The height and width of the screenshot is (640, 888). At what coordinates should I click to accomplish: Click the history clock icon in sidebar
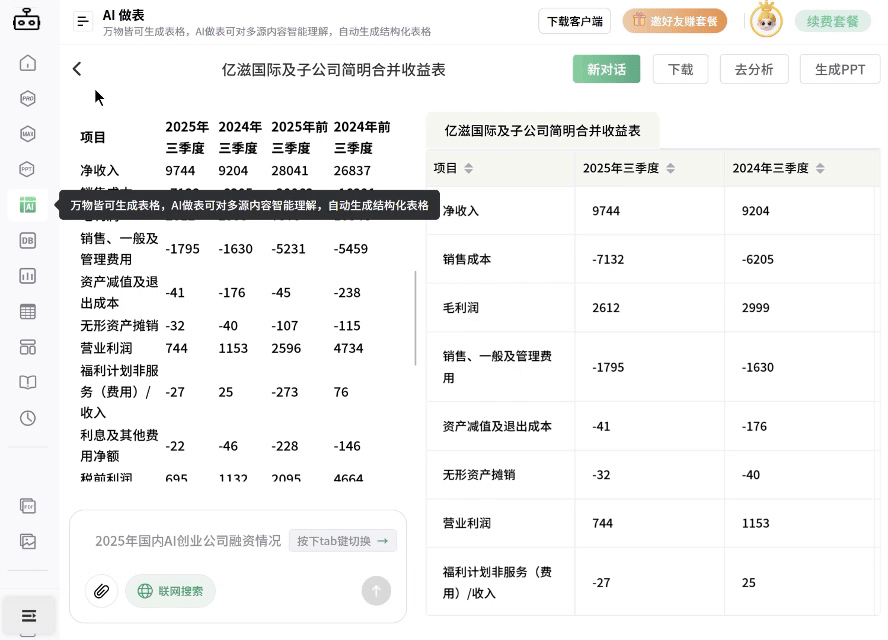(28, 418)
